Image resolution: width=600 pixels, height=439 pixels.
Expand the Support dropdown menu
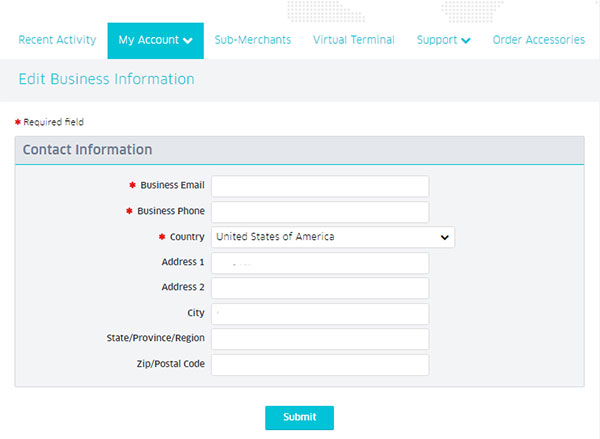point(443,40)
